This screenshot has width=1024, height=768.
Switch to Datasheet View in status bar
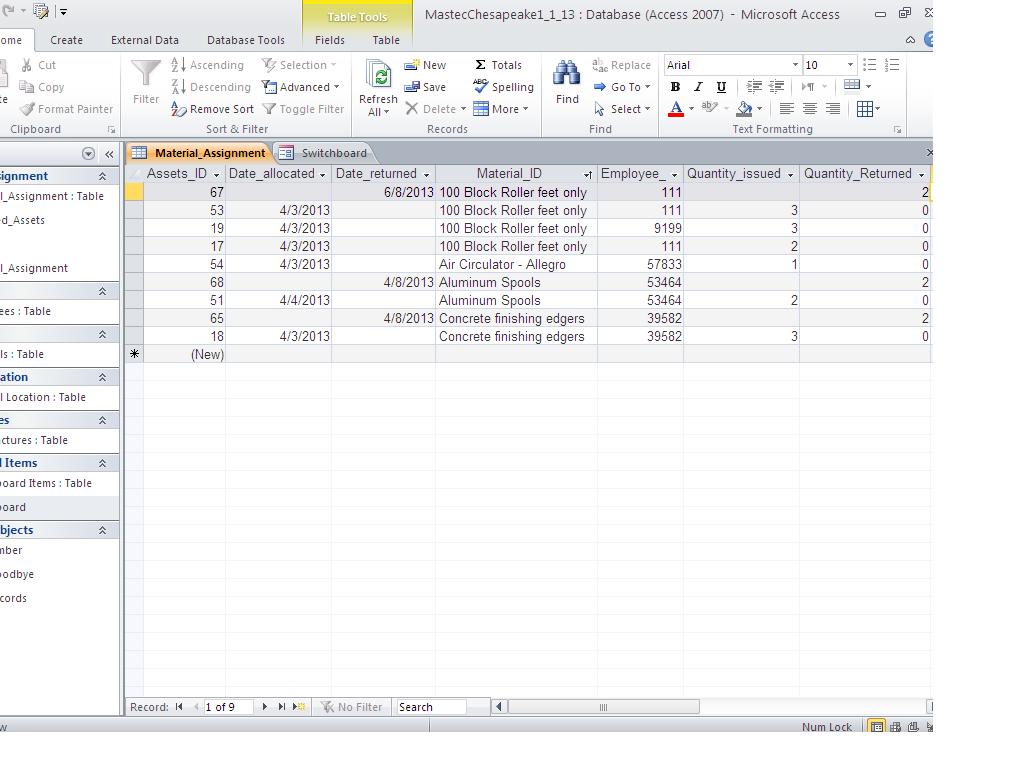(877, 727)
